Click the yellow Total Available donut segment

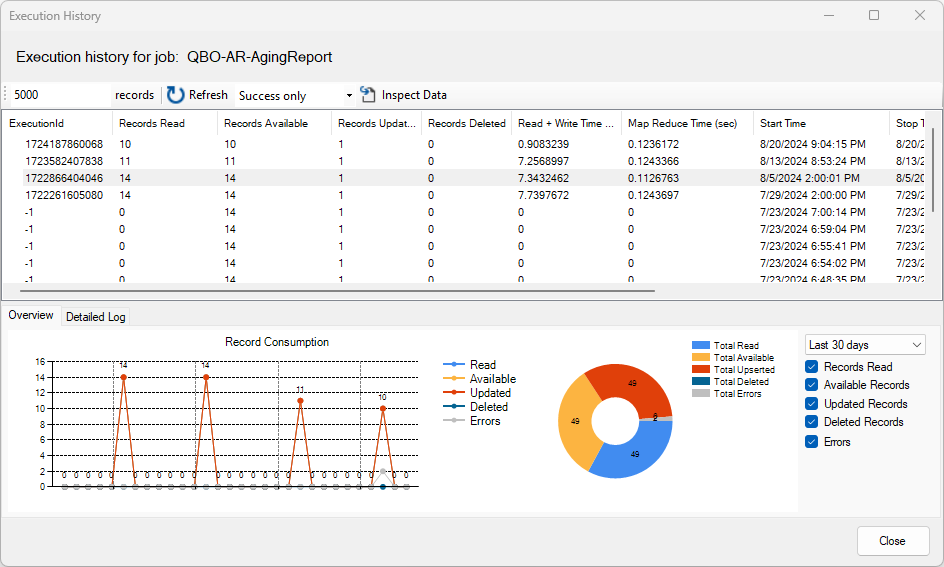tap(575, 421)
